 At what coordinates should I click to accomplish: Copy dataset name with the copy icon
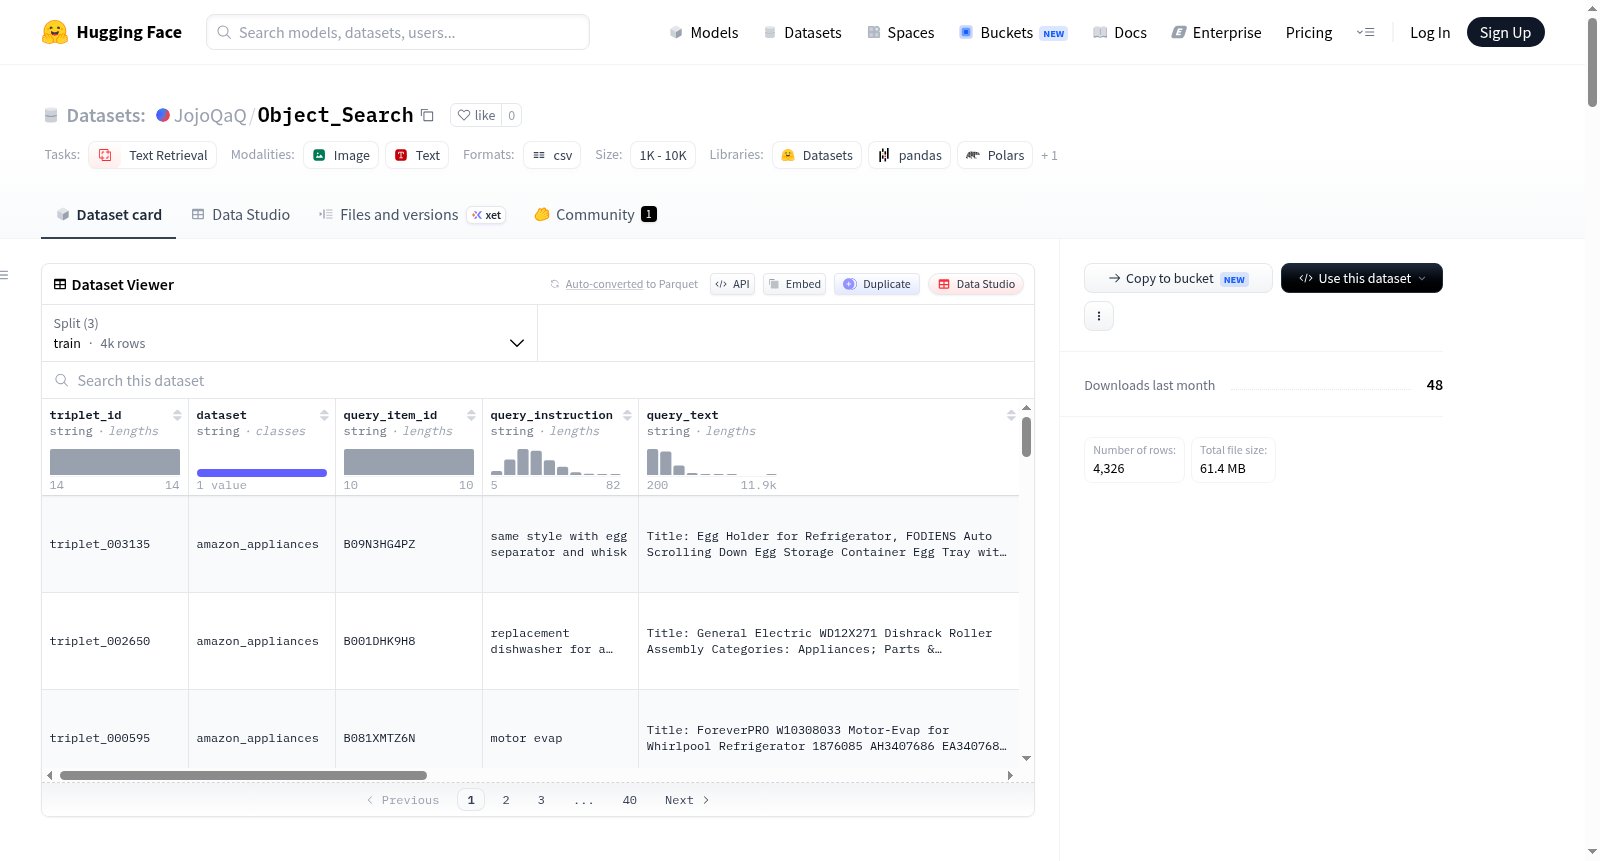click(x=427, y=115)
